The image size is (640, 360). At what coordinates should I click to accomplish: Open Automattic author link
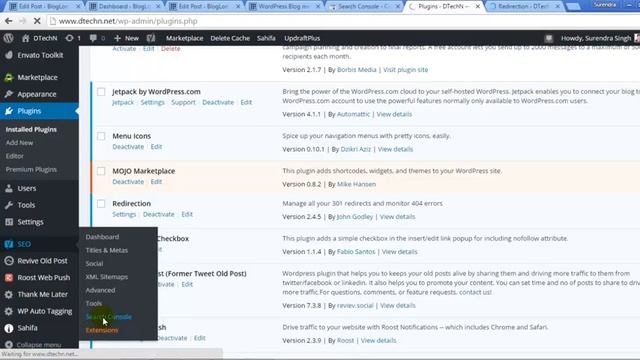click(x=353, y=114)
